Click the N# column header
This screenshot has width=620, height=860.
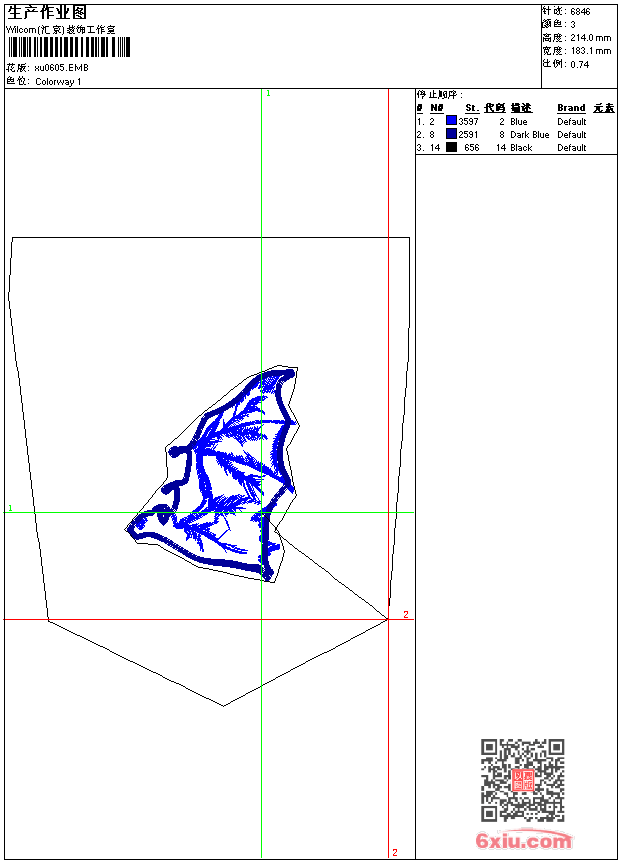pos(437,108)
